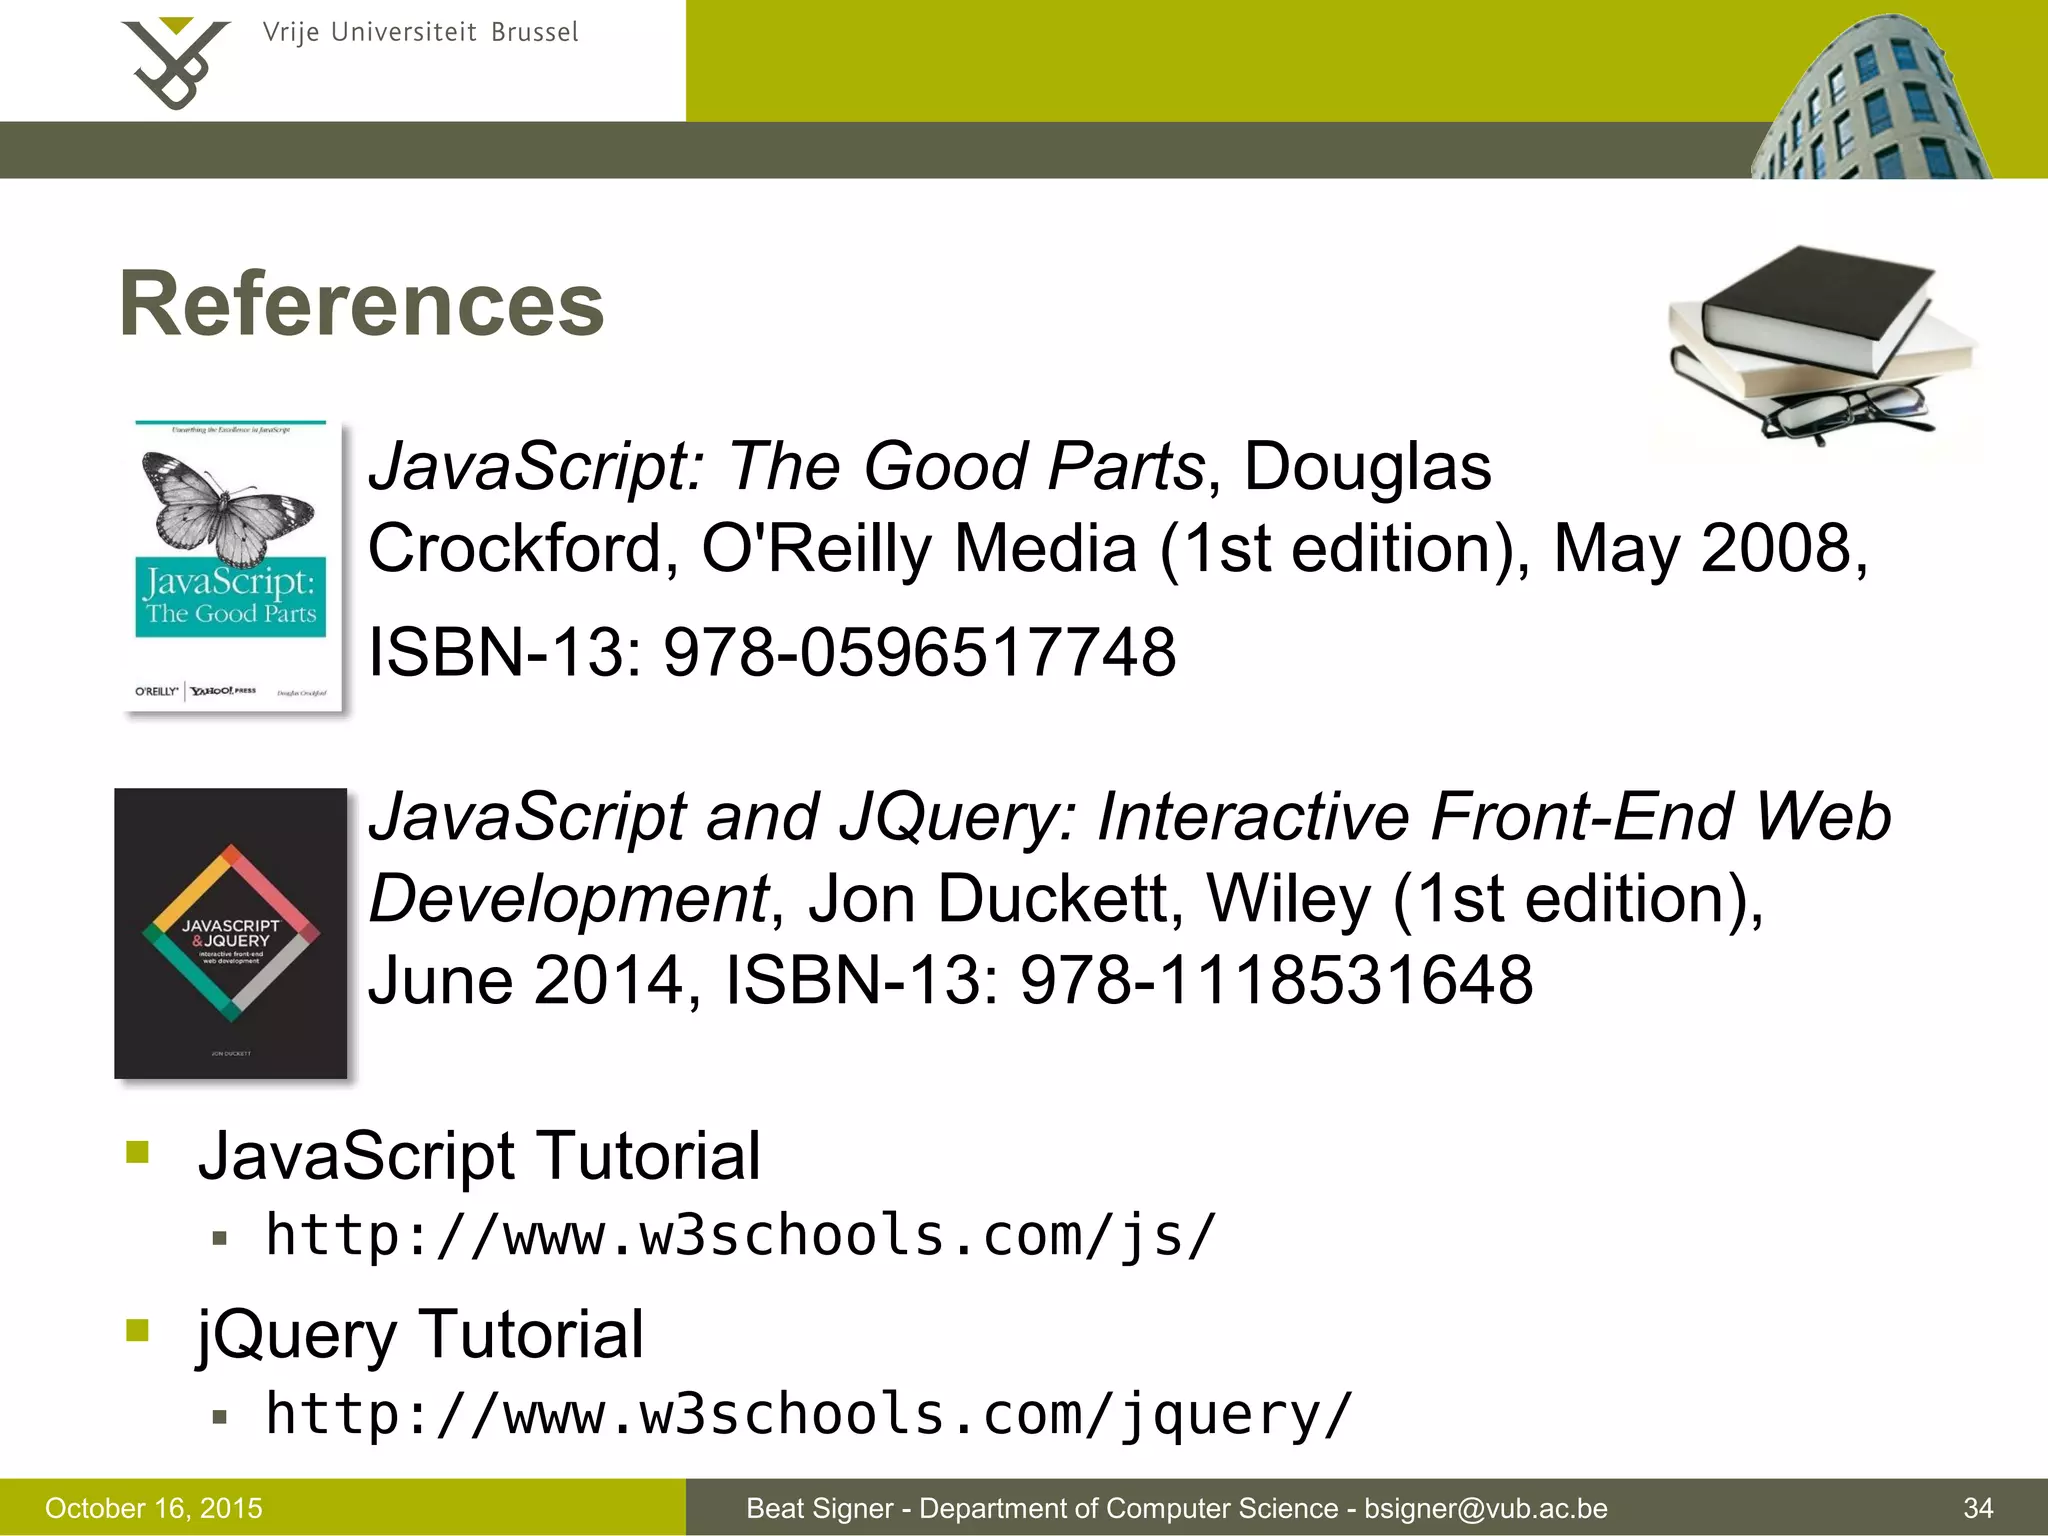The image size is (2048, 1536).
Task: Click the Vrije Universiteit Brussel text
Action: [x=420, y=33]
